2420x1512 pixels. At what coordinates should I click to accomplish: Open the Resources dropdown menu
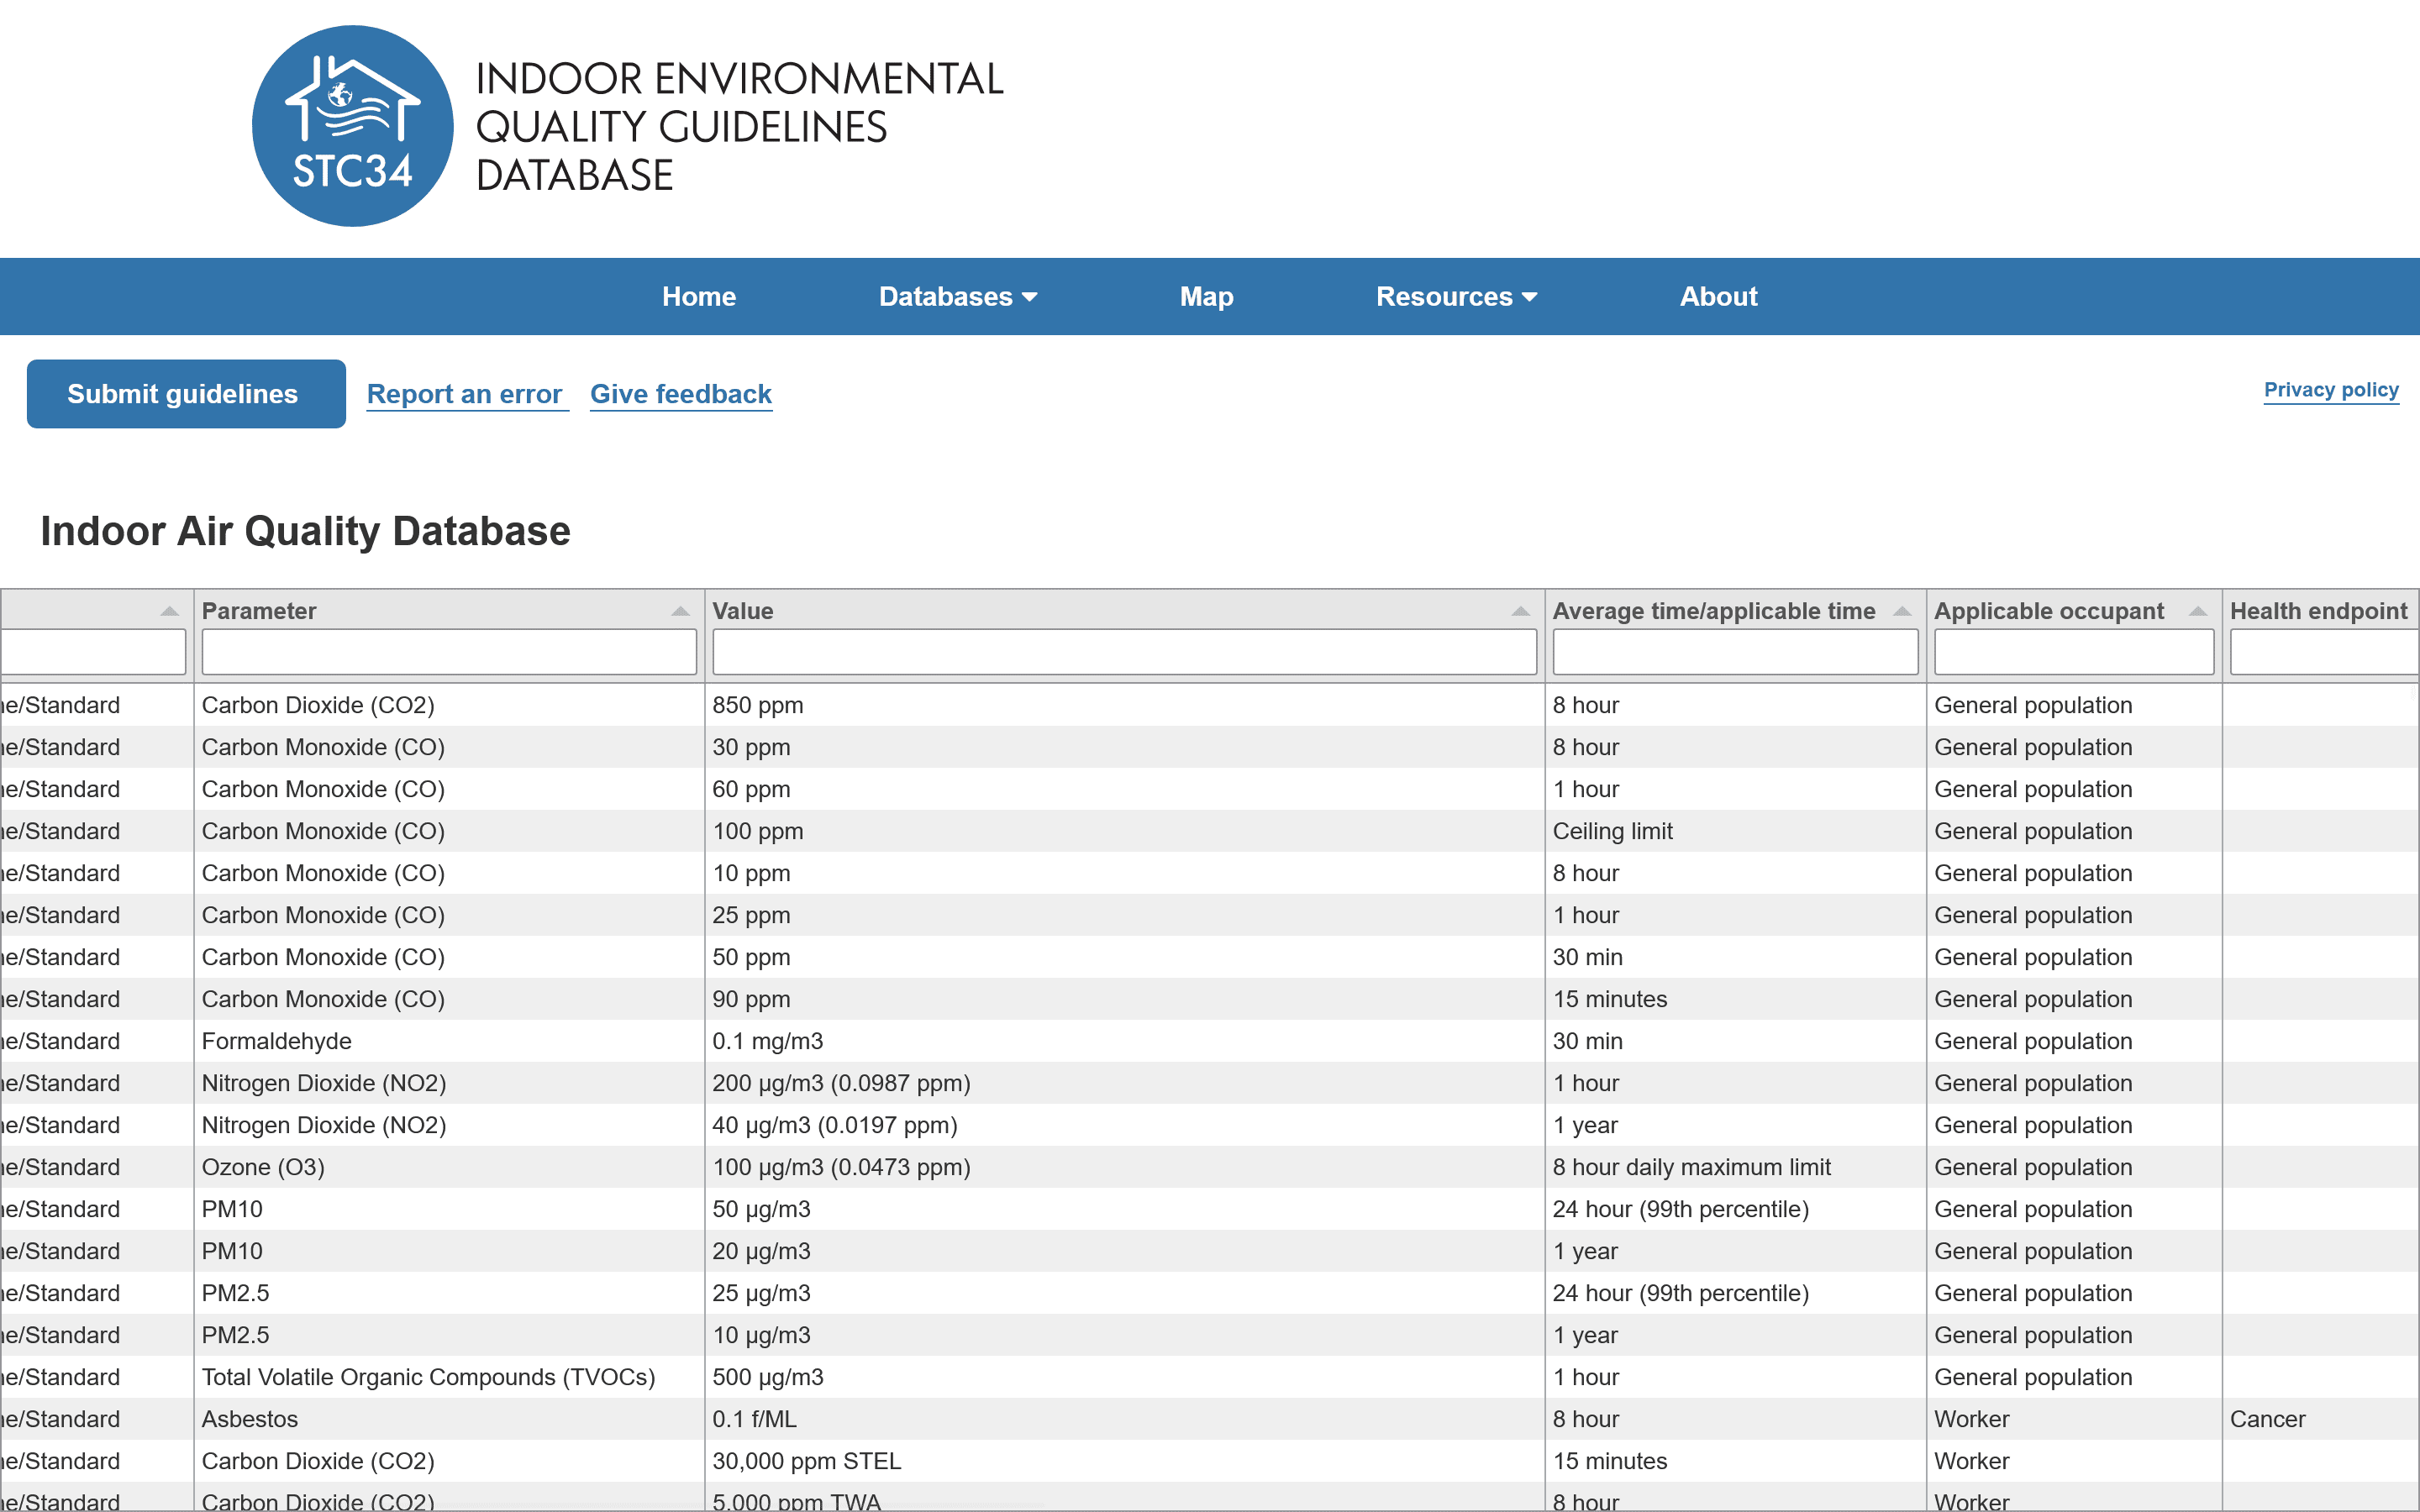[1456, 297]
